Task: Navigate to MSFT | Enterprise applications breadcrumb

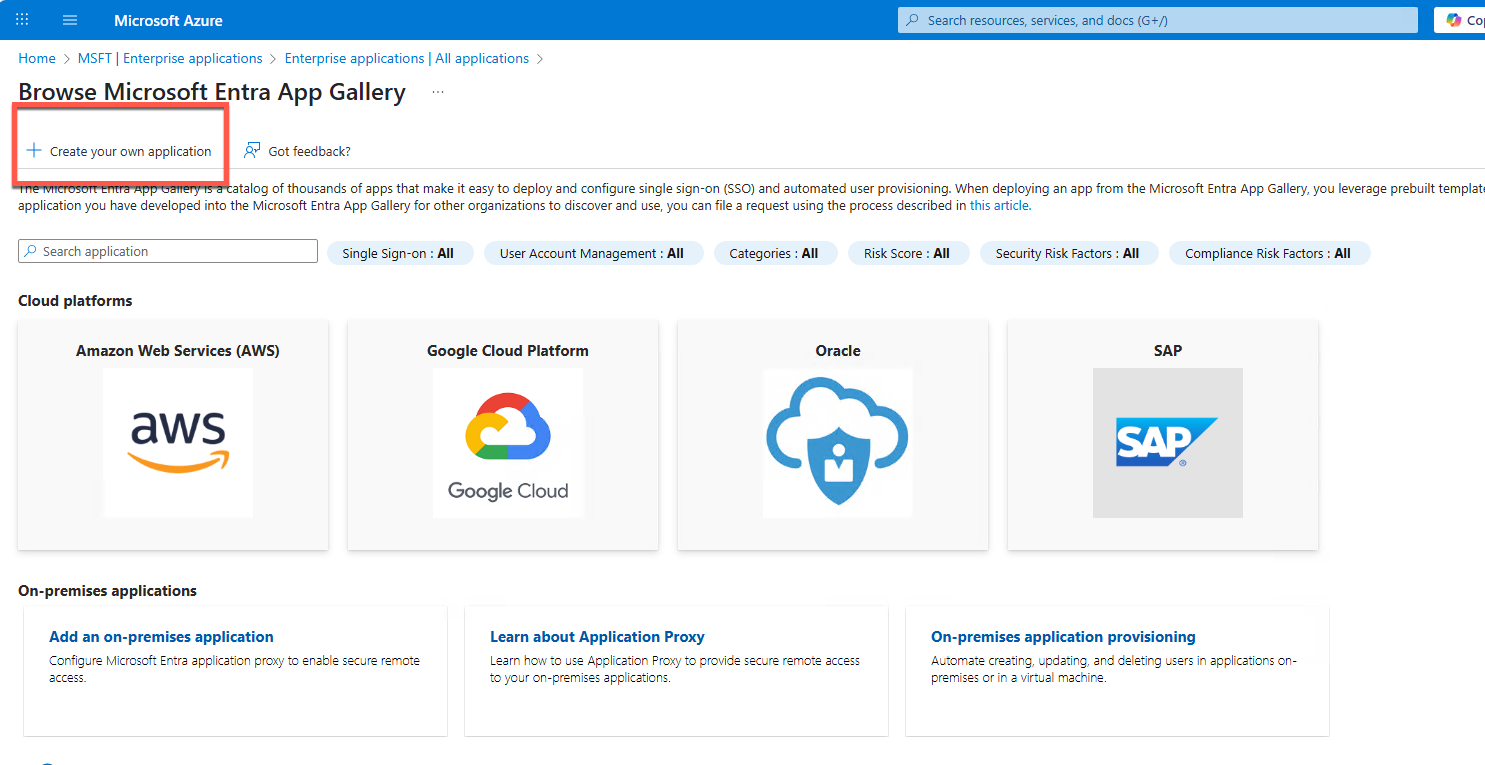Action: pos(170,58)
